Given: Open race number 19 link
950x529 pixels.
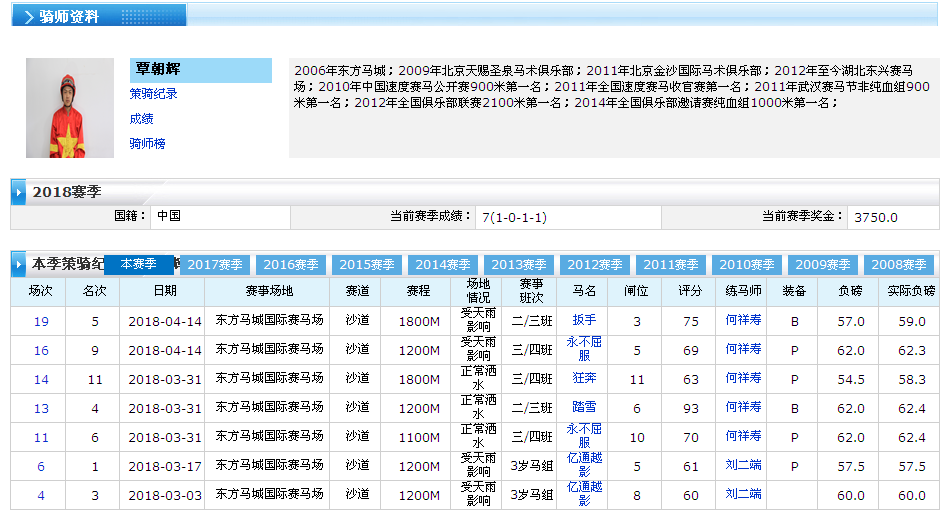Looking at the screenshot, I should [x=41, y=322].
